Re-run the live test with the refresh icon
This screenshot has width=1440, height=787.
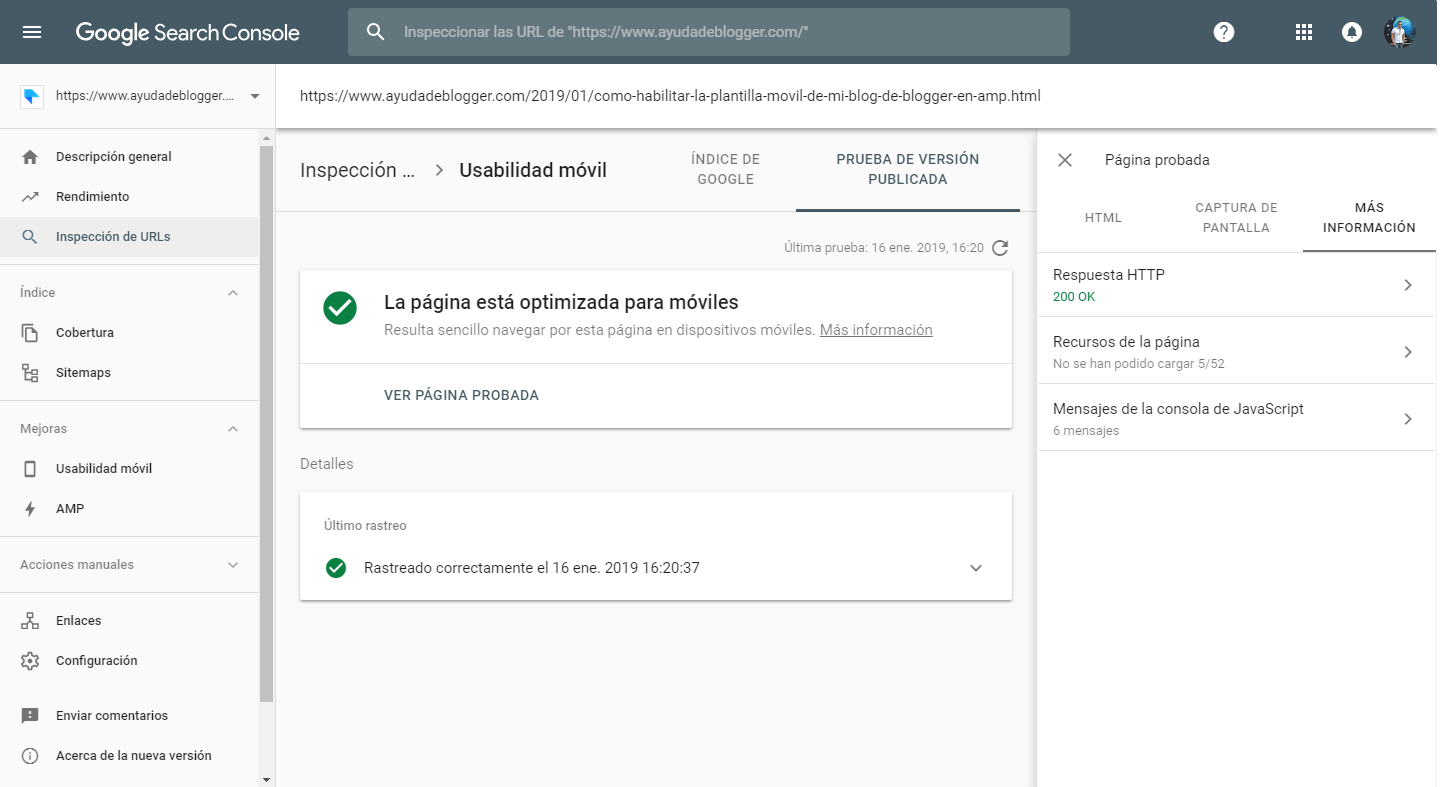[1000, 248]
